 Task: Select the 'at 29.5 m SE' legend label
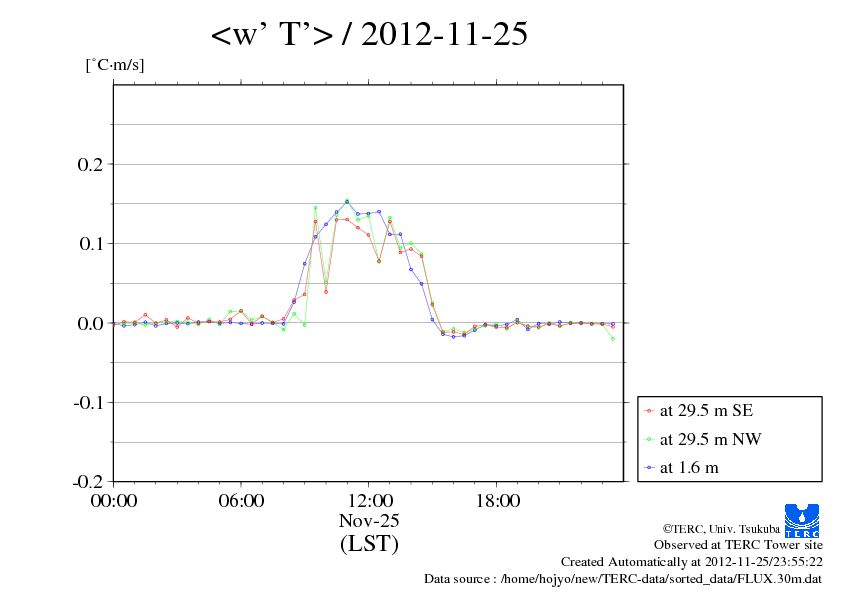click(x=709, y=410)
